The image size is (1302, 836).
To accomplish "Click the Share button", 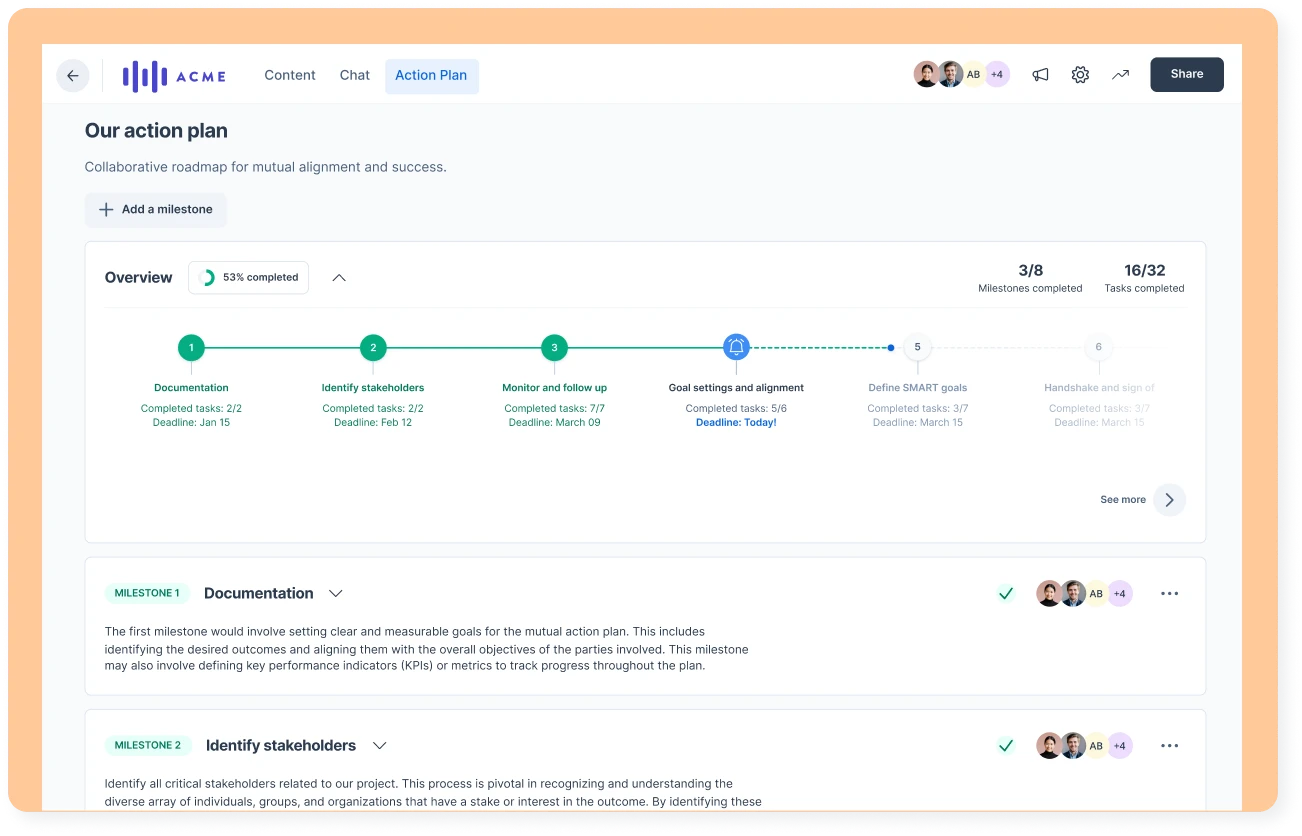I will coord(1186,74).
